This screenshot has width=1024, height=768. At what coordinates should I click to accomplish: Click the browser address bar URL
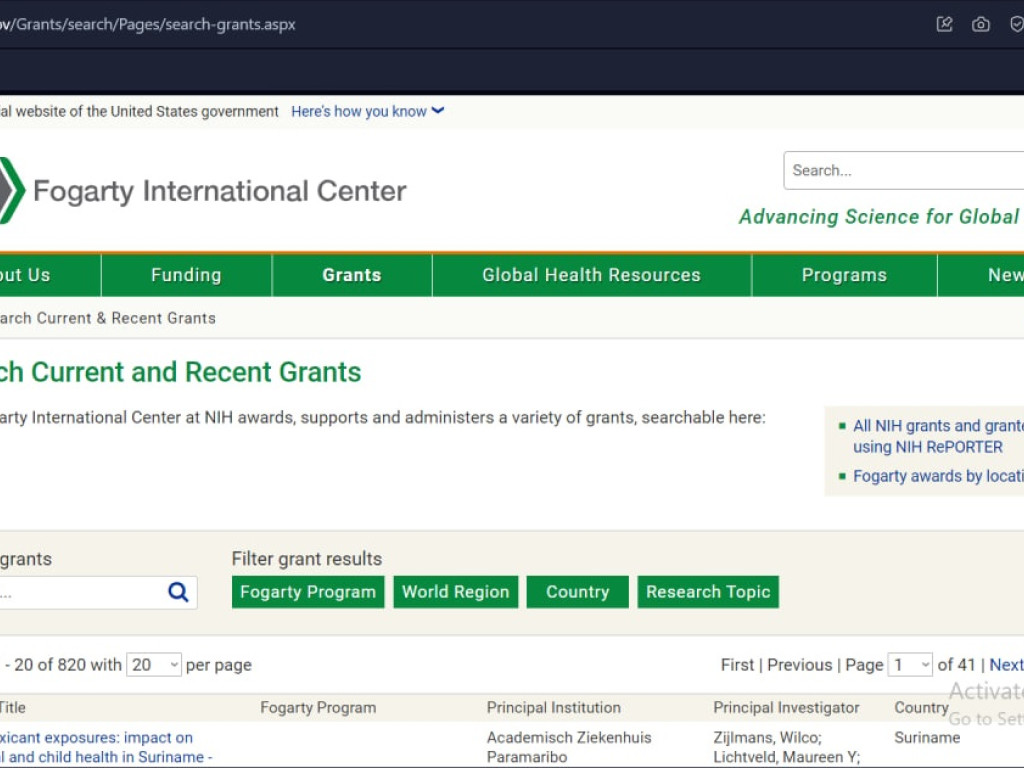tap(148, 24)
